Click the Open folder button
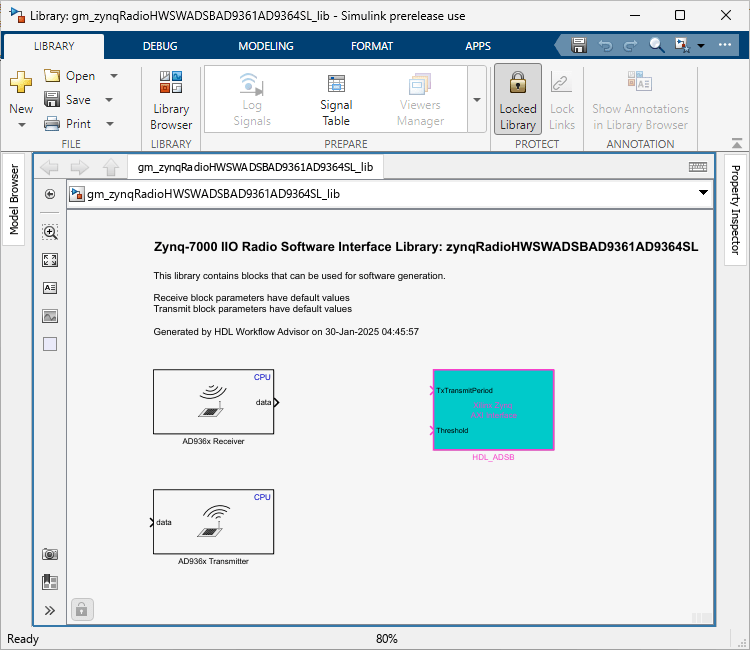The height and width of the screenshot is (650, 750). (x=69, y=76)
